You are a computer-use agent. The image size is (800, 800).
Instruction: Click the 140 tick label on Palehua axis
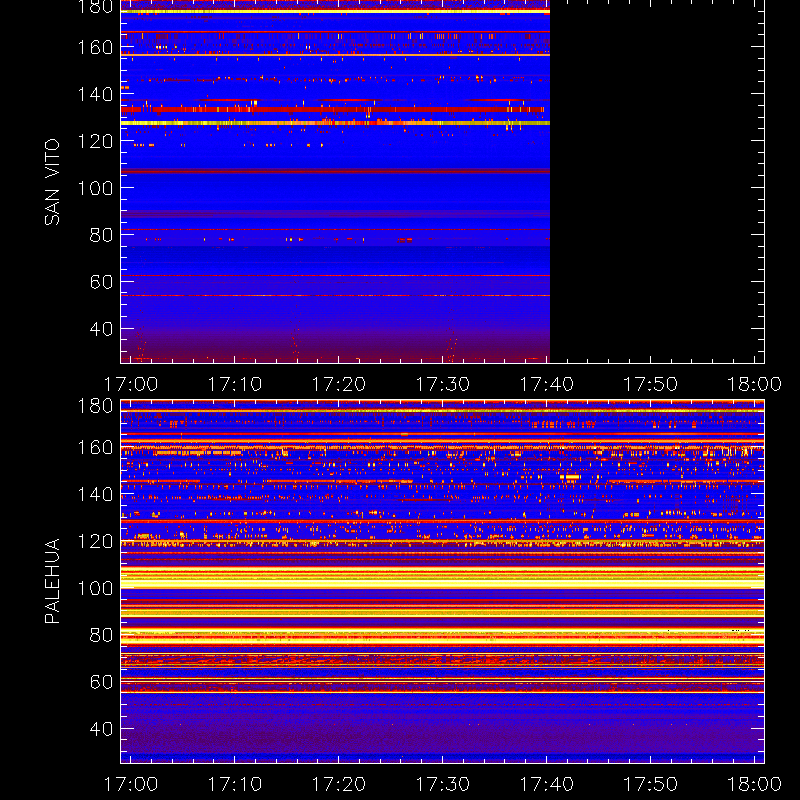pyautogui.click(x=95, y=494)
